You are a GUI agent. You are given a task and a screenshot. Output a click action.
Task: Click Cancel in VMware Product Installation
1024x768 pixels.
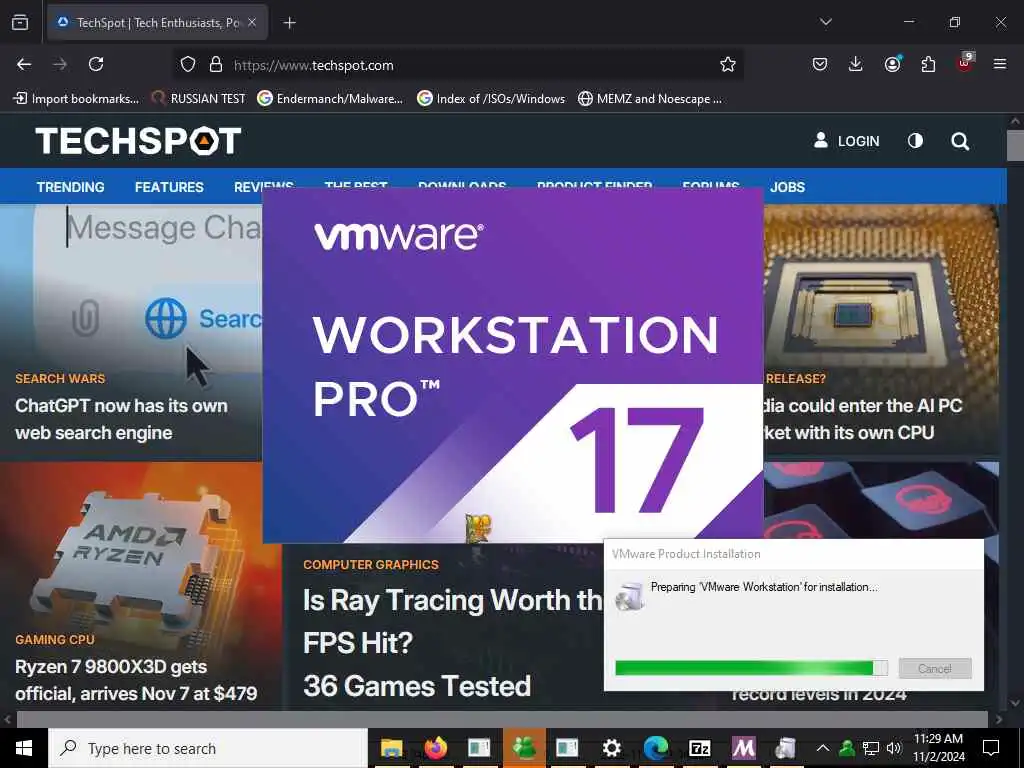pos(935,669)
